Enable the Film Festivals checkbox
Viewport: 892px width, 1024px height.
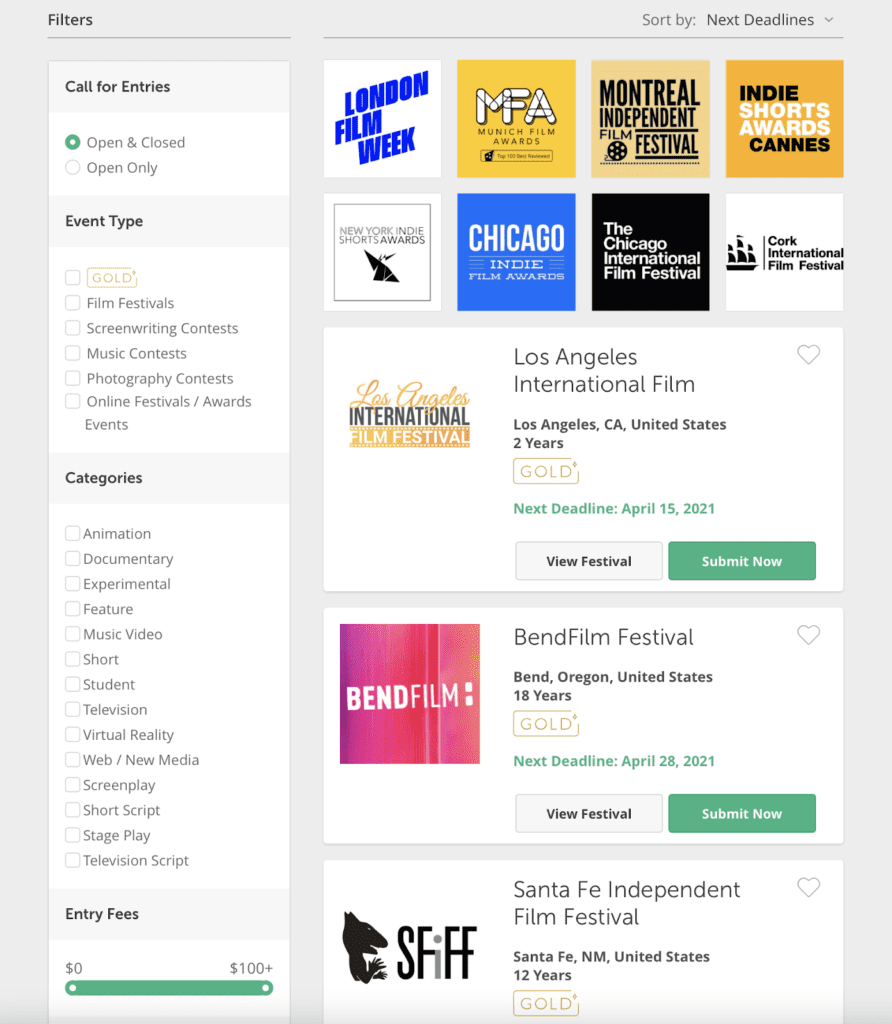(x=72, y=303)
